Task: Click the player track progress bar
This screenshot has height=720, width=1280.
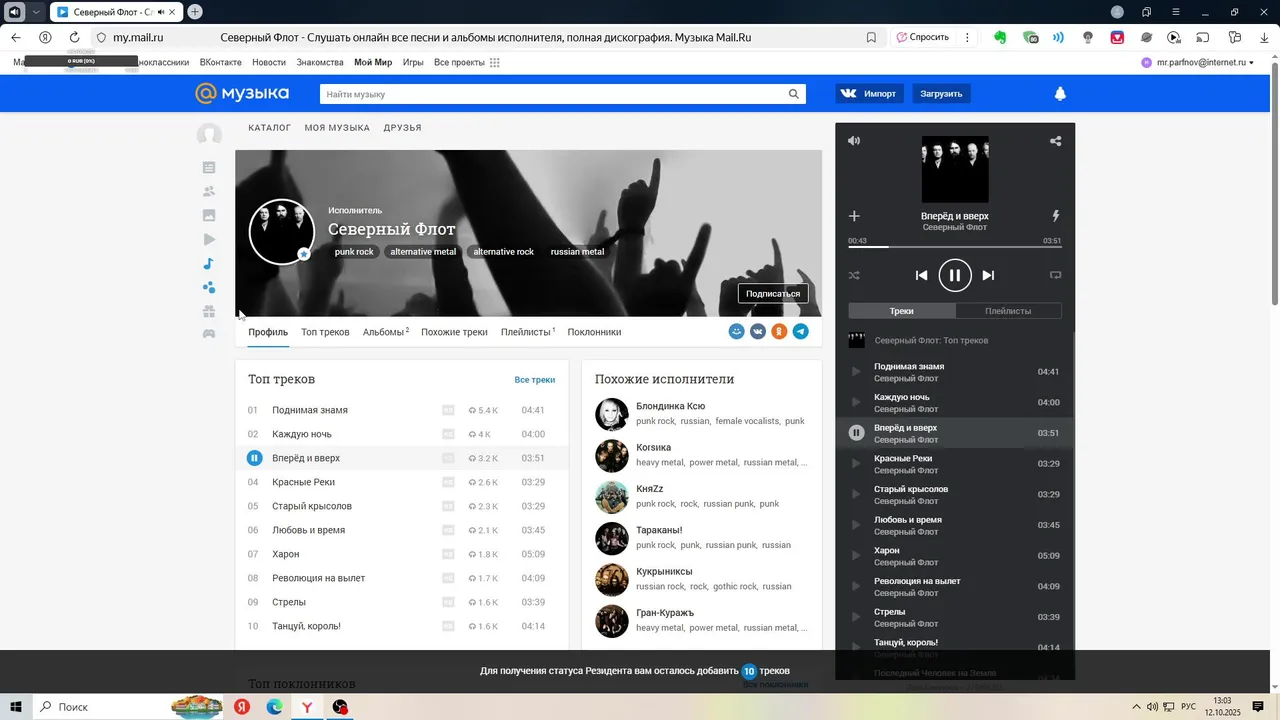Action: 955,247
